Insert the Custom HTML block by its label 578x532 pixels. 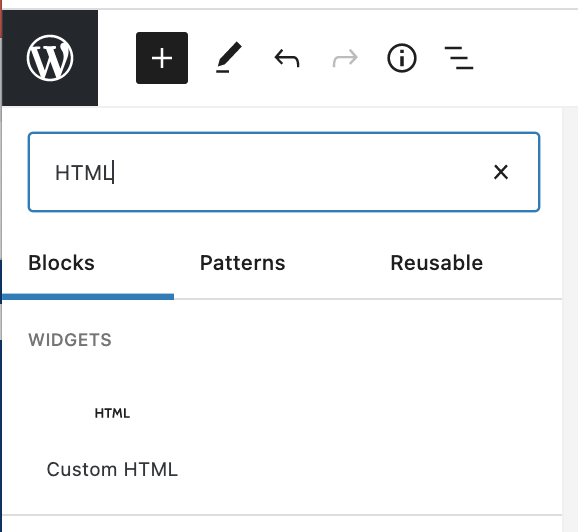112,469
